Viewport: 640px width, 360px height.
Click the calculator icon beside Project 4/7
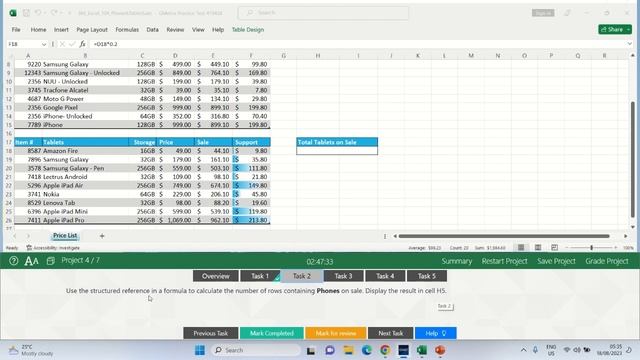click(51, 260)
